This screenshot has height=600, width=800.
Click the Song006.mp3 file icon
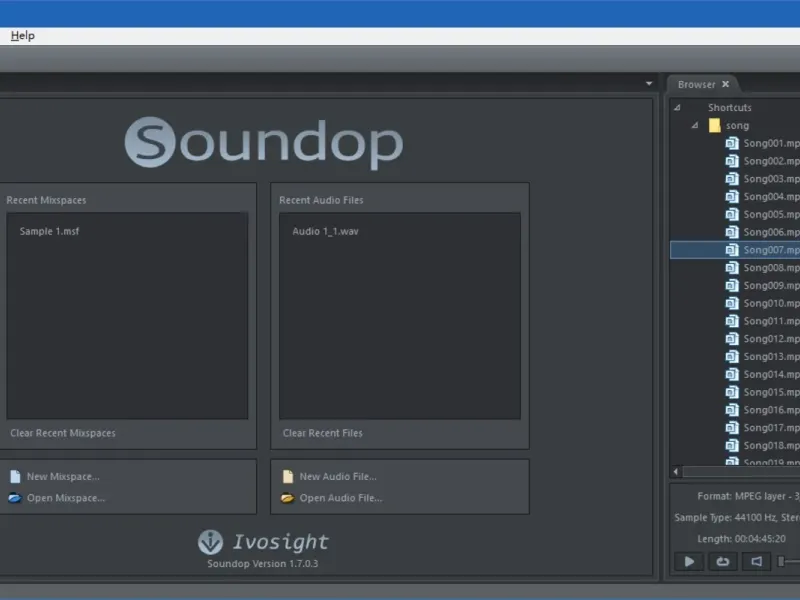point(732,232)
